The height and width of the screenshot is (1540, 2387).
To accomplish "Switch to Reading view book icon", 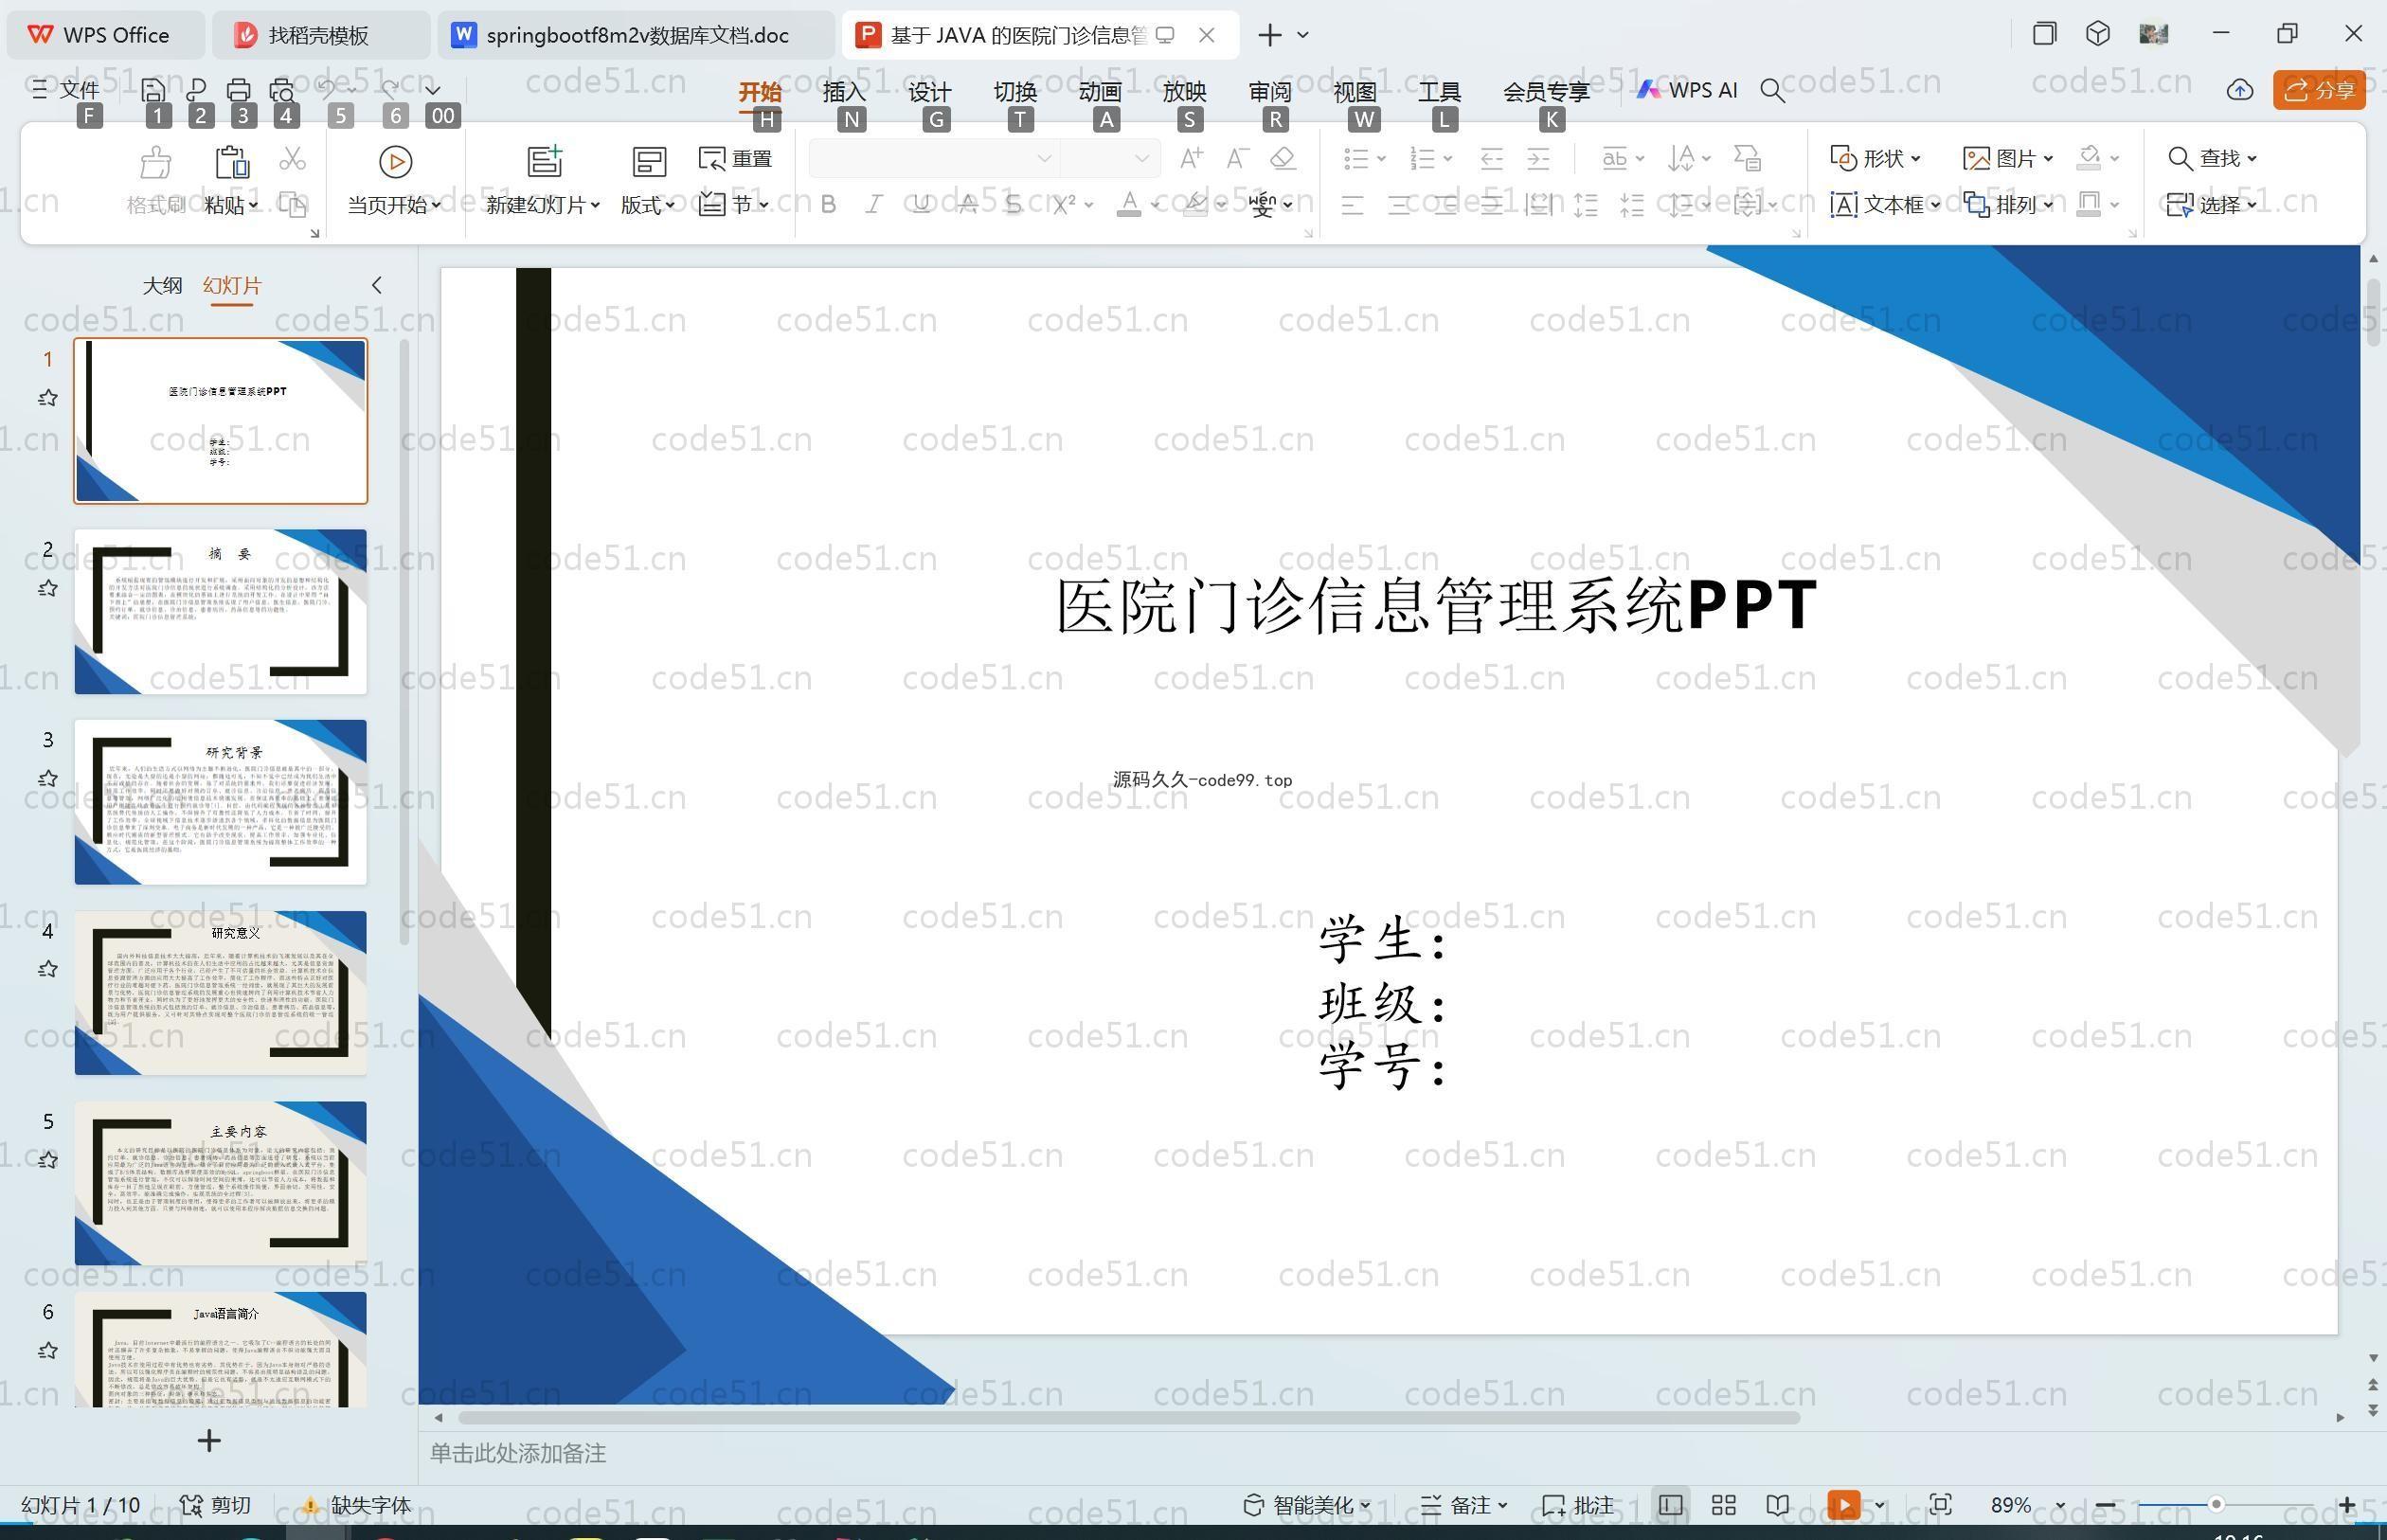I will [x=1777, y=1505].
